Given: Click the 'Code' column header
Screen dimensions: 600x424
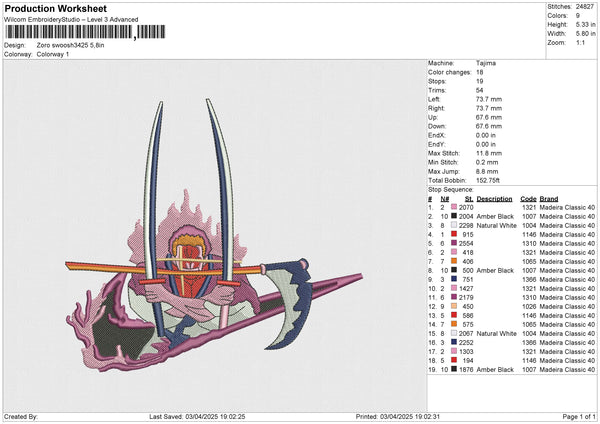Looking at the screenshot, I should [528, 199].
